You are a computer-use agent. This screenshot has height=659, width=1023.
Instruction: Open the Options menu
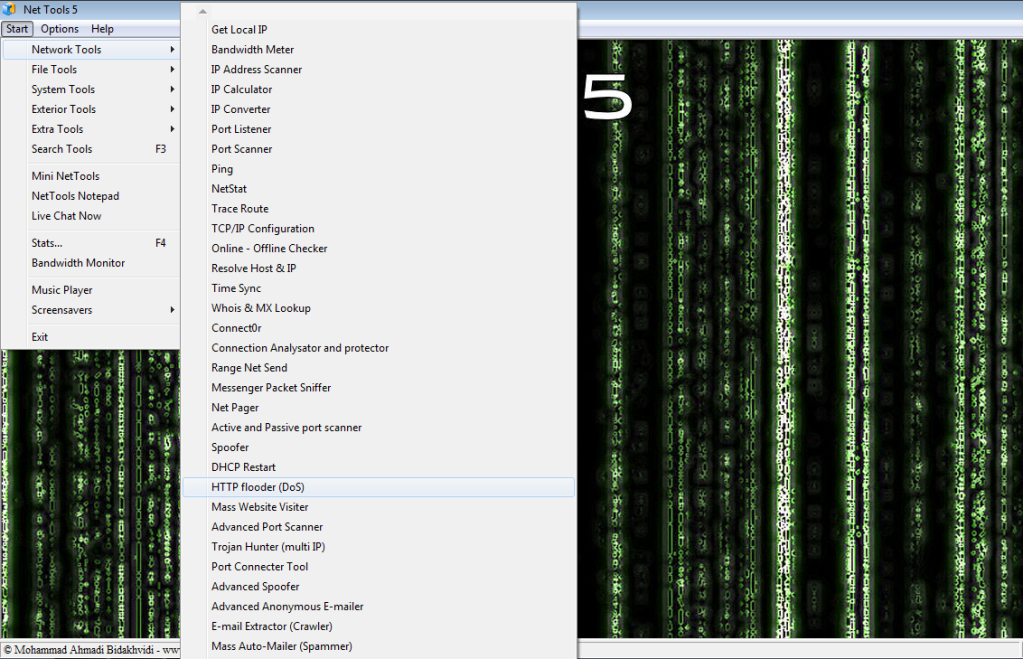[59, 29]
